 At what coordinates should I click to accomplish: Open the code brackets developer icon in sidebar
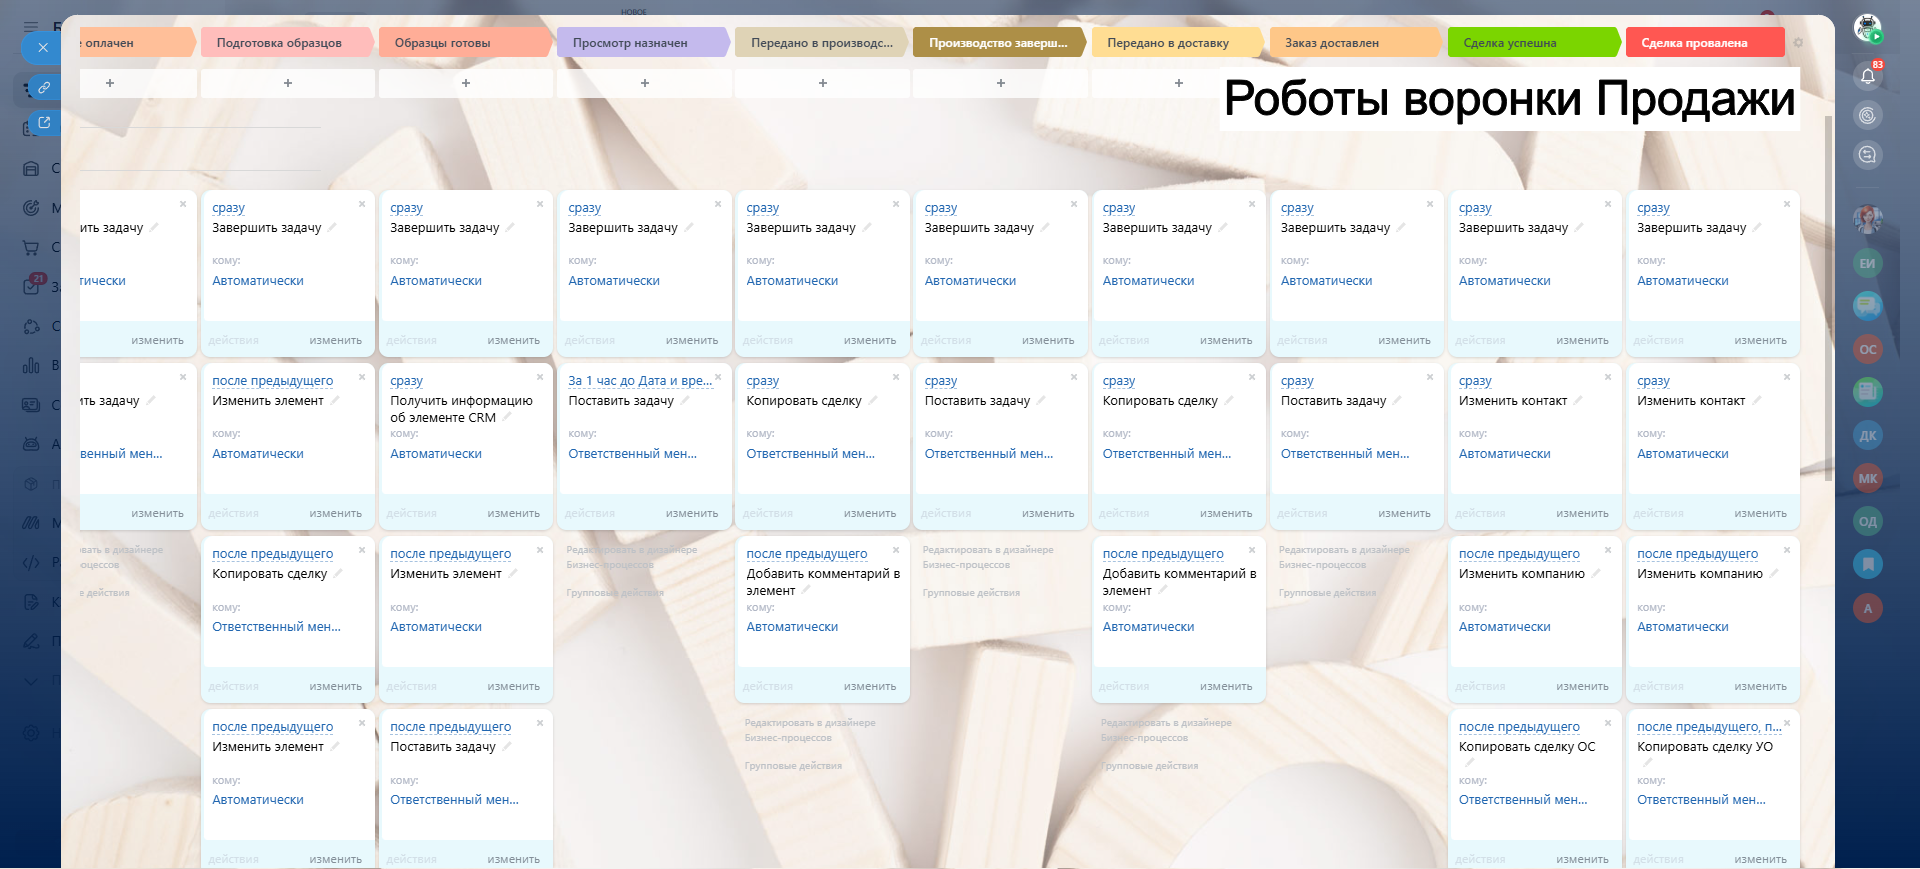[x=31, y=562]
